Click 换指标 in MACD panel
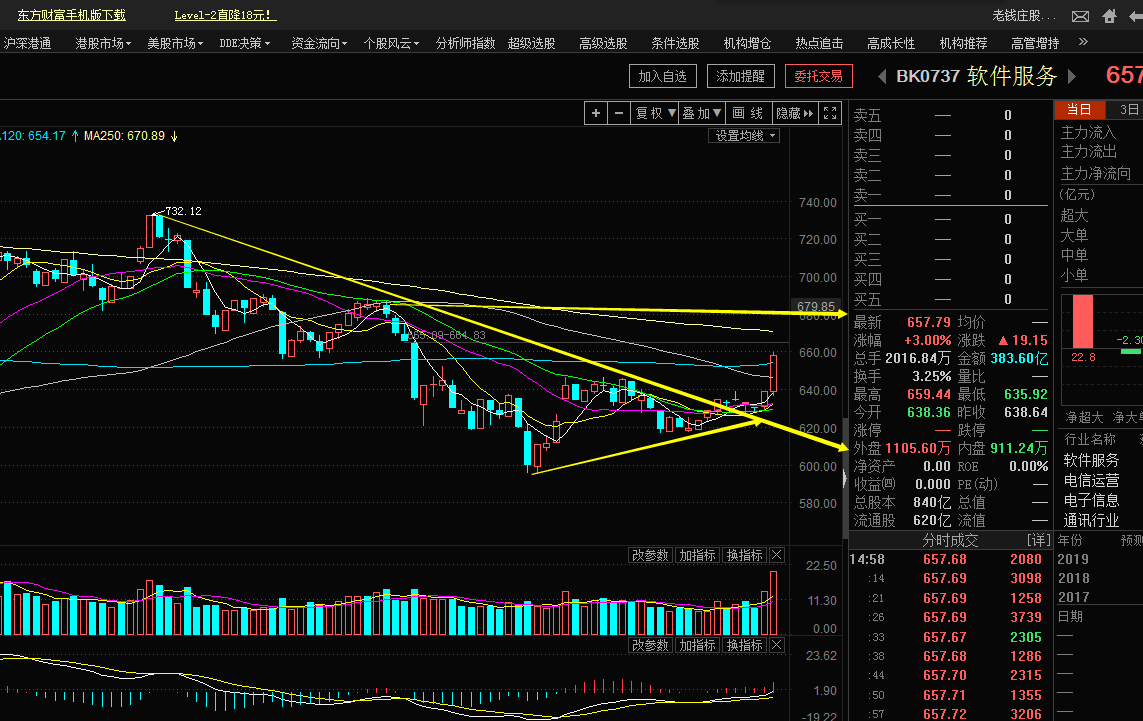This screenshot has width=1143, height=721. tap(745, 645)
